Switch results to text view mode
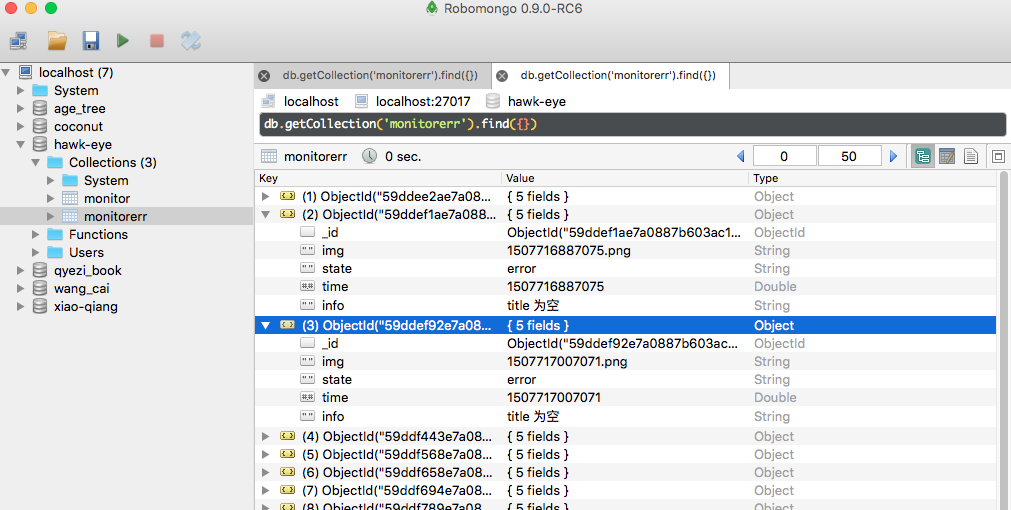The height and width of the screenshot is (510, 1011). click(x=970, y=156)
